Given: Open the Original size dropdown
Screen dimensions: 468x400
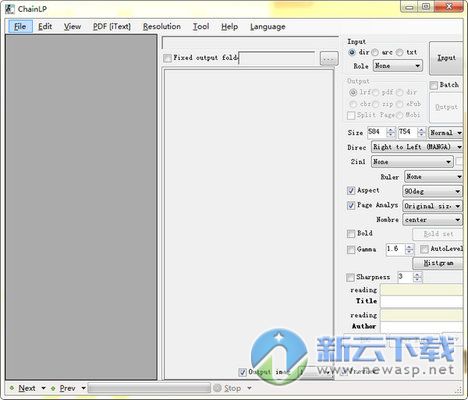Looking at the screenshot, I should click(432, 206).
